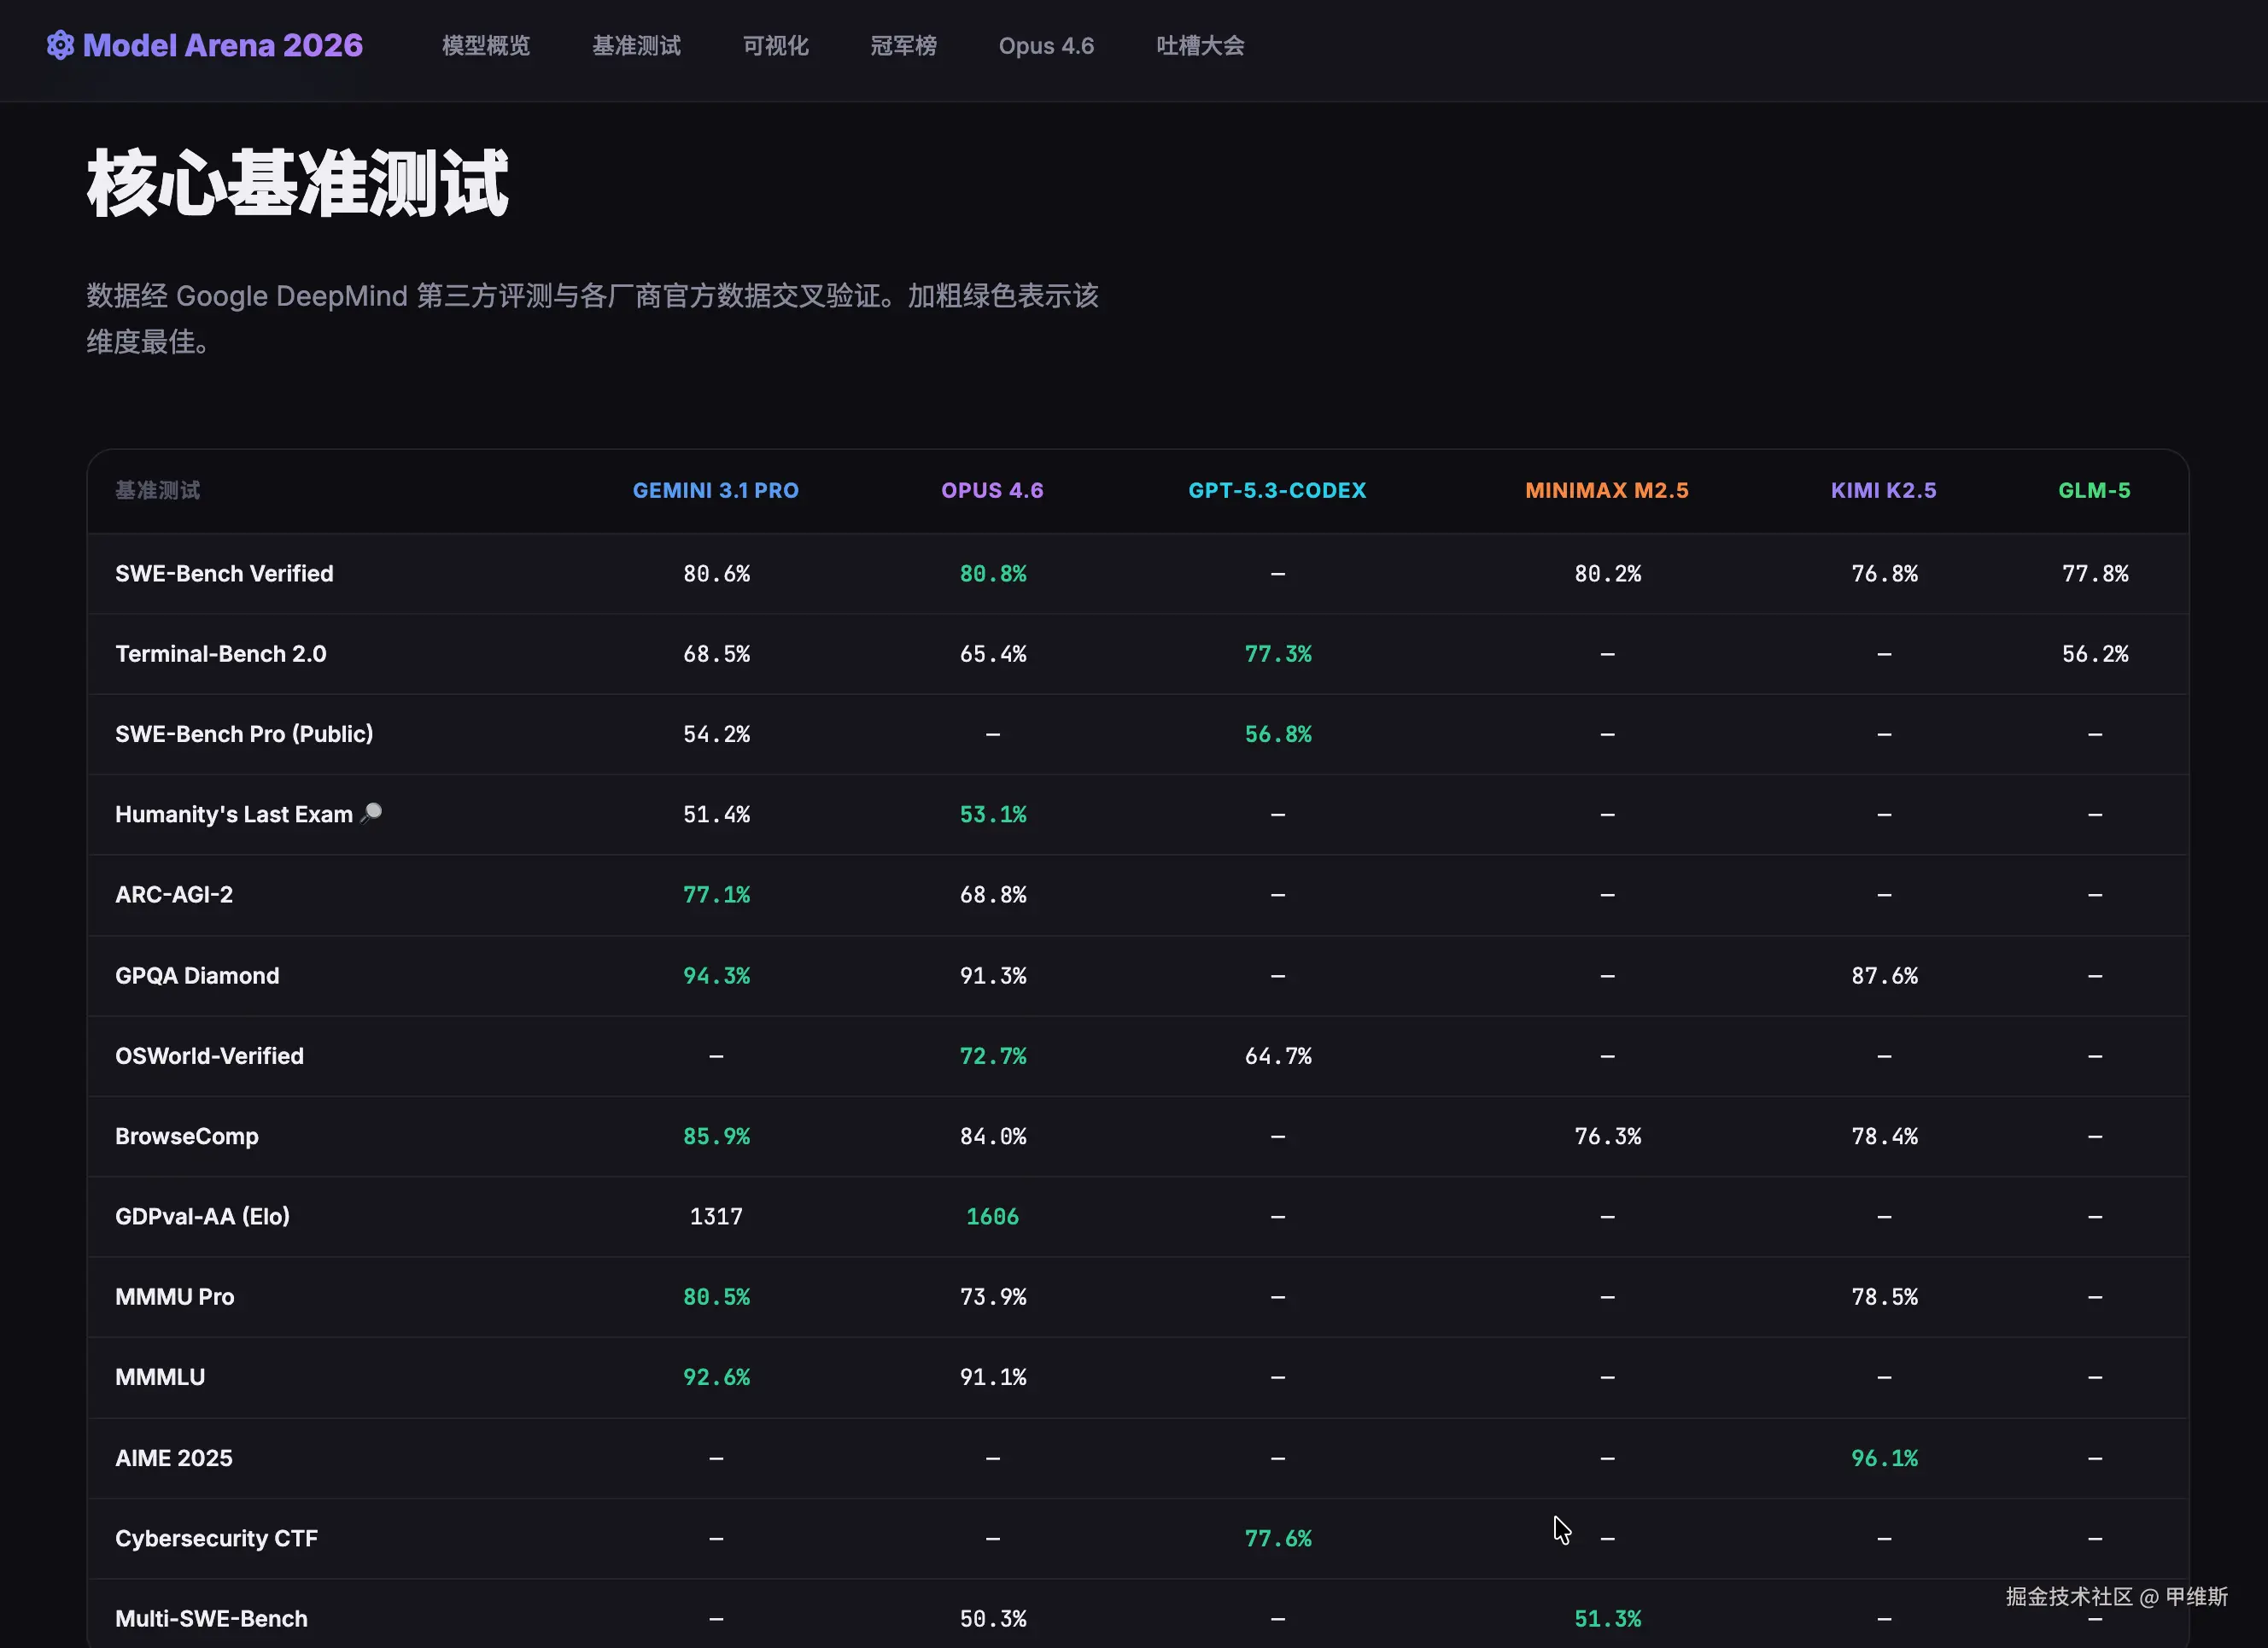
Task: Click the ARC-AGI-2 benchmark row label
Action: [x=174, y=895]
